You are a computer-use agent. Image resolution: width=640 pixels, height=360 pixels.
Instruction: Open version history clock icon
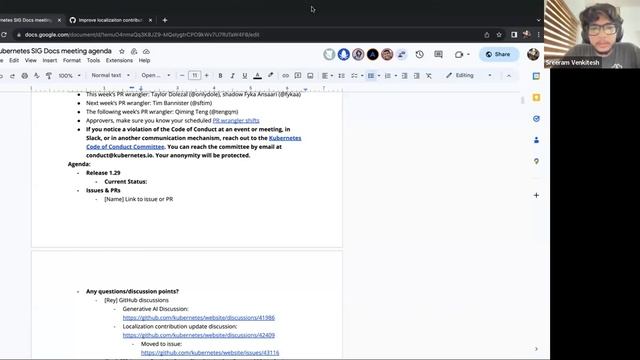click(x=420, y=54)
